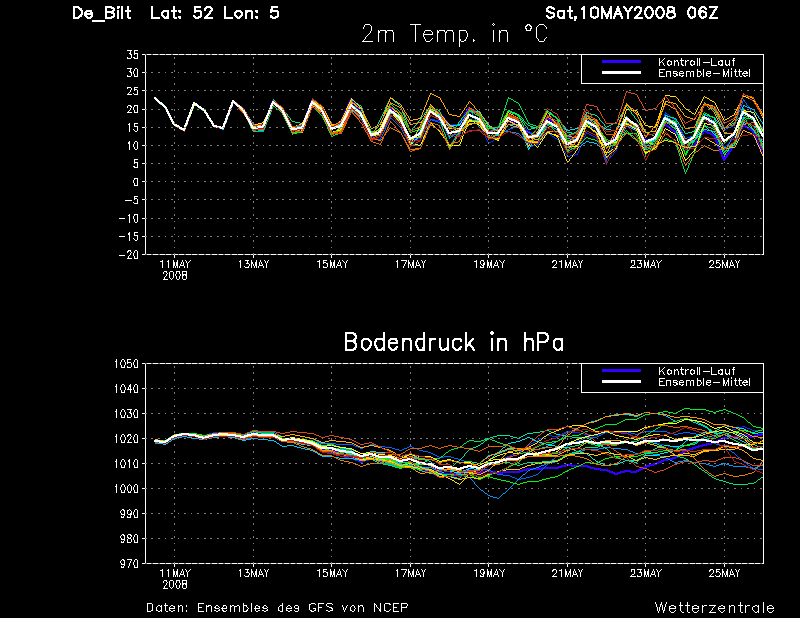Click the 'Sat,10MAY2008 06Z' date header
The image size is (800, 618).
pos(632,13)
